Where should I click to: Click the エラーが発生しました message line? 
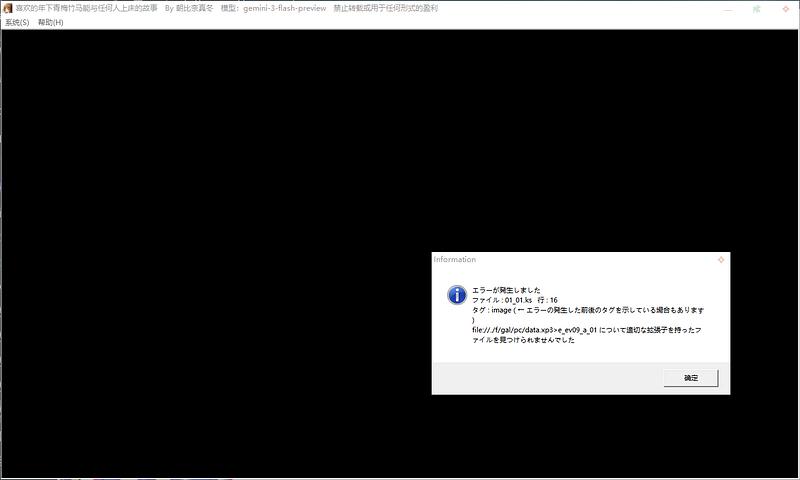[x=506, y=290]
